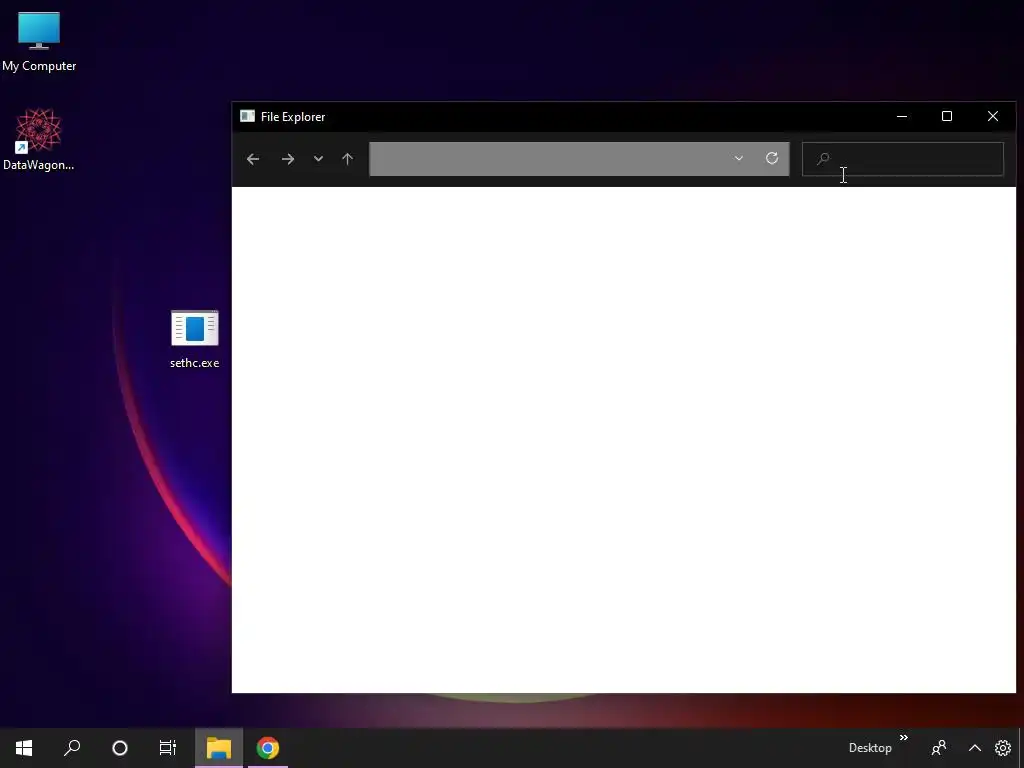1024x768 pixels.
Task: Open recent locations dropdown chevron
Action: click(x=318, y=159)
